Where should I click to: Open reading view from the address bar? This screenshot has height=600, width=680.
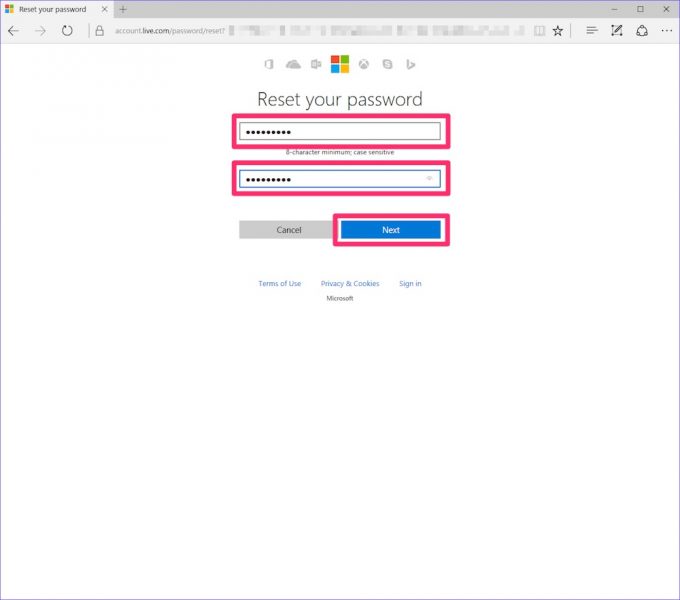click(539, 31)
